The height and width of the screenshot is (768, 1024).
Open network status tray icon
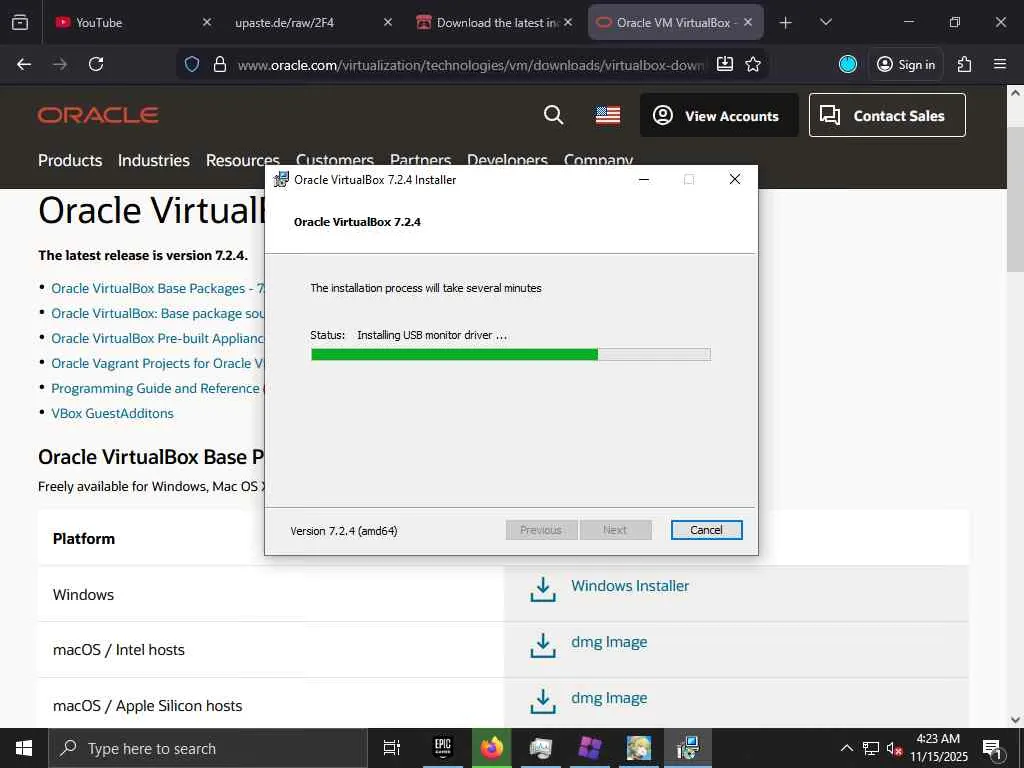pyautogui.click(x=871, y=748)
